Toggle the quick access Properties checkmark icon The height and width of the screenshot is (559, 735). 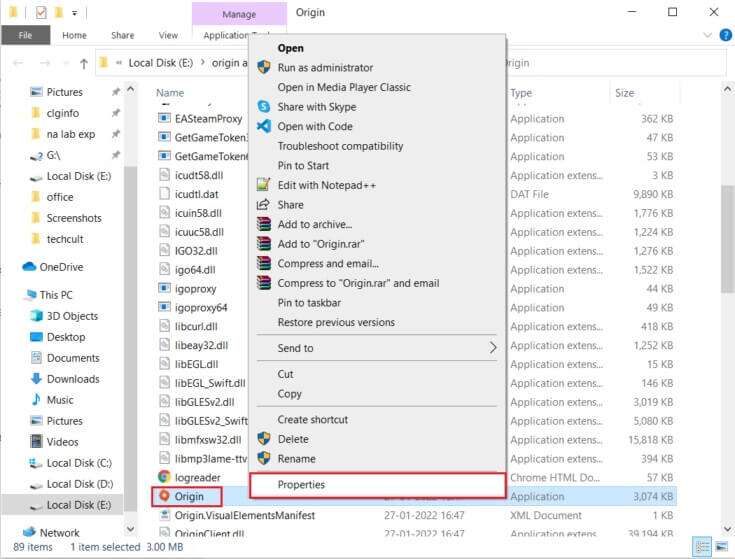pyautogui.click(x=41, y=12)
